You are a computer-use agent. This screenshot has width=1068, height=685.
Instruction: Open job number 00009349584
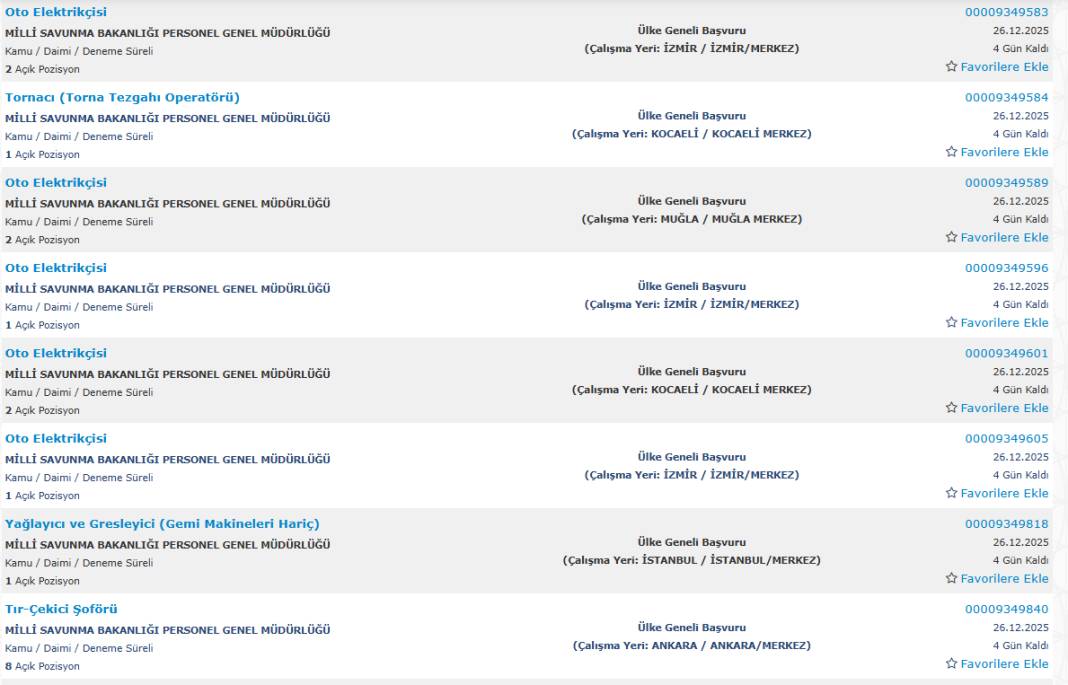pyautogui.click(x=1006, y=98)
